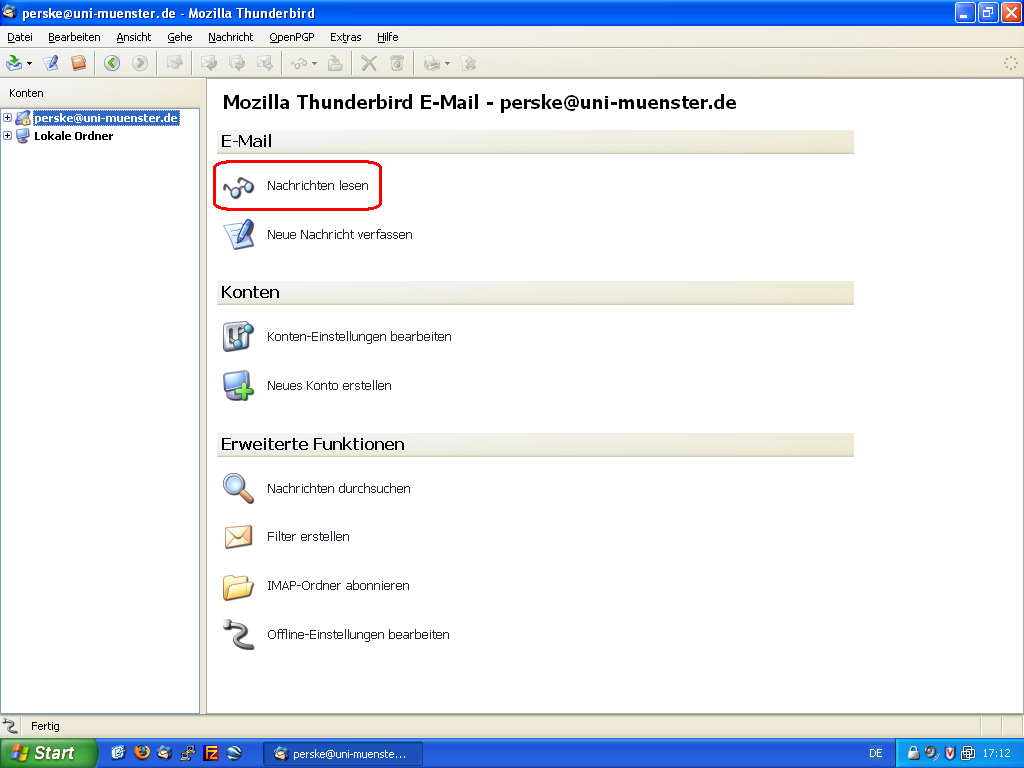Viewport: 1024px width, 768px height.
Task: Open the address book toolbar icon
Action: [78, 63]
